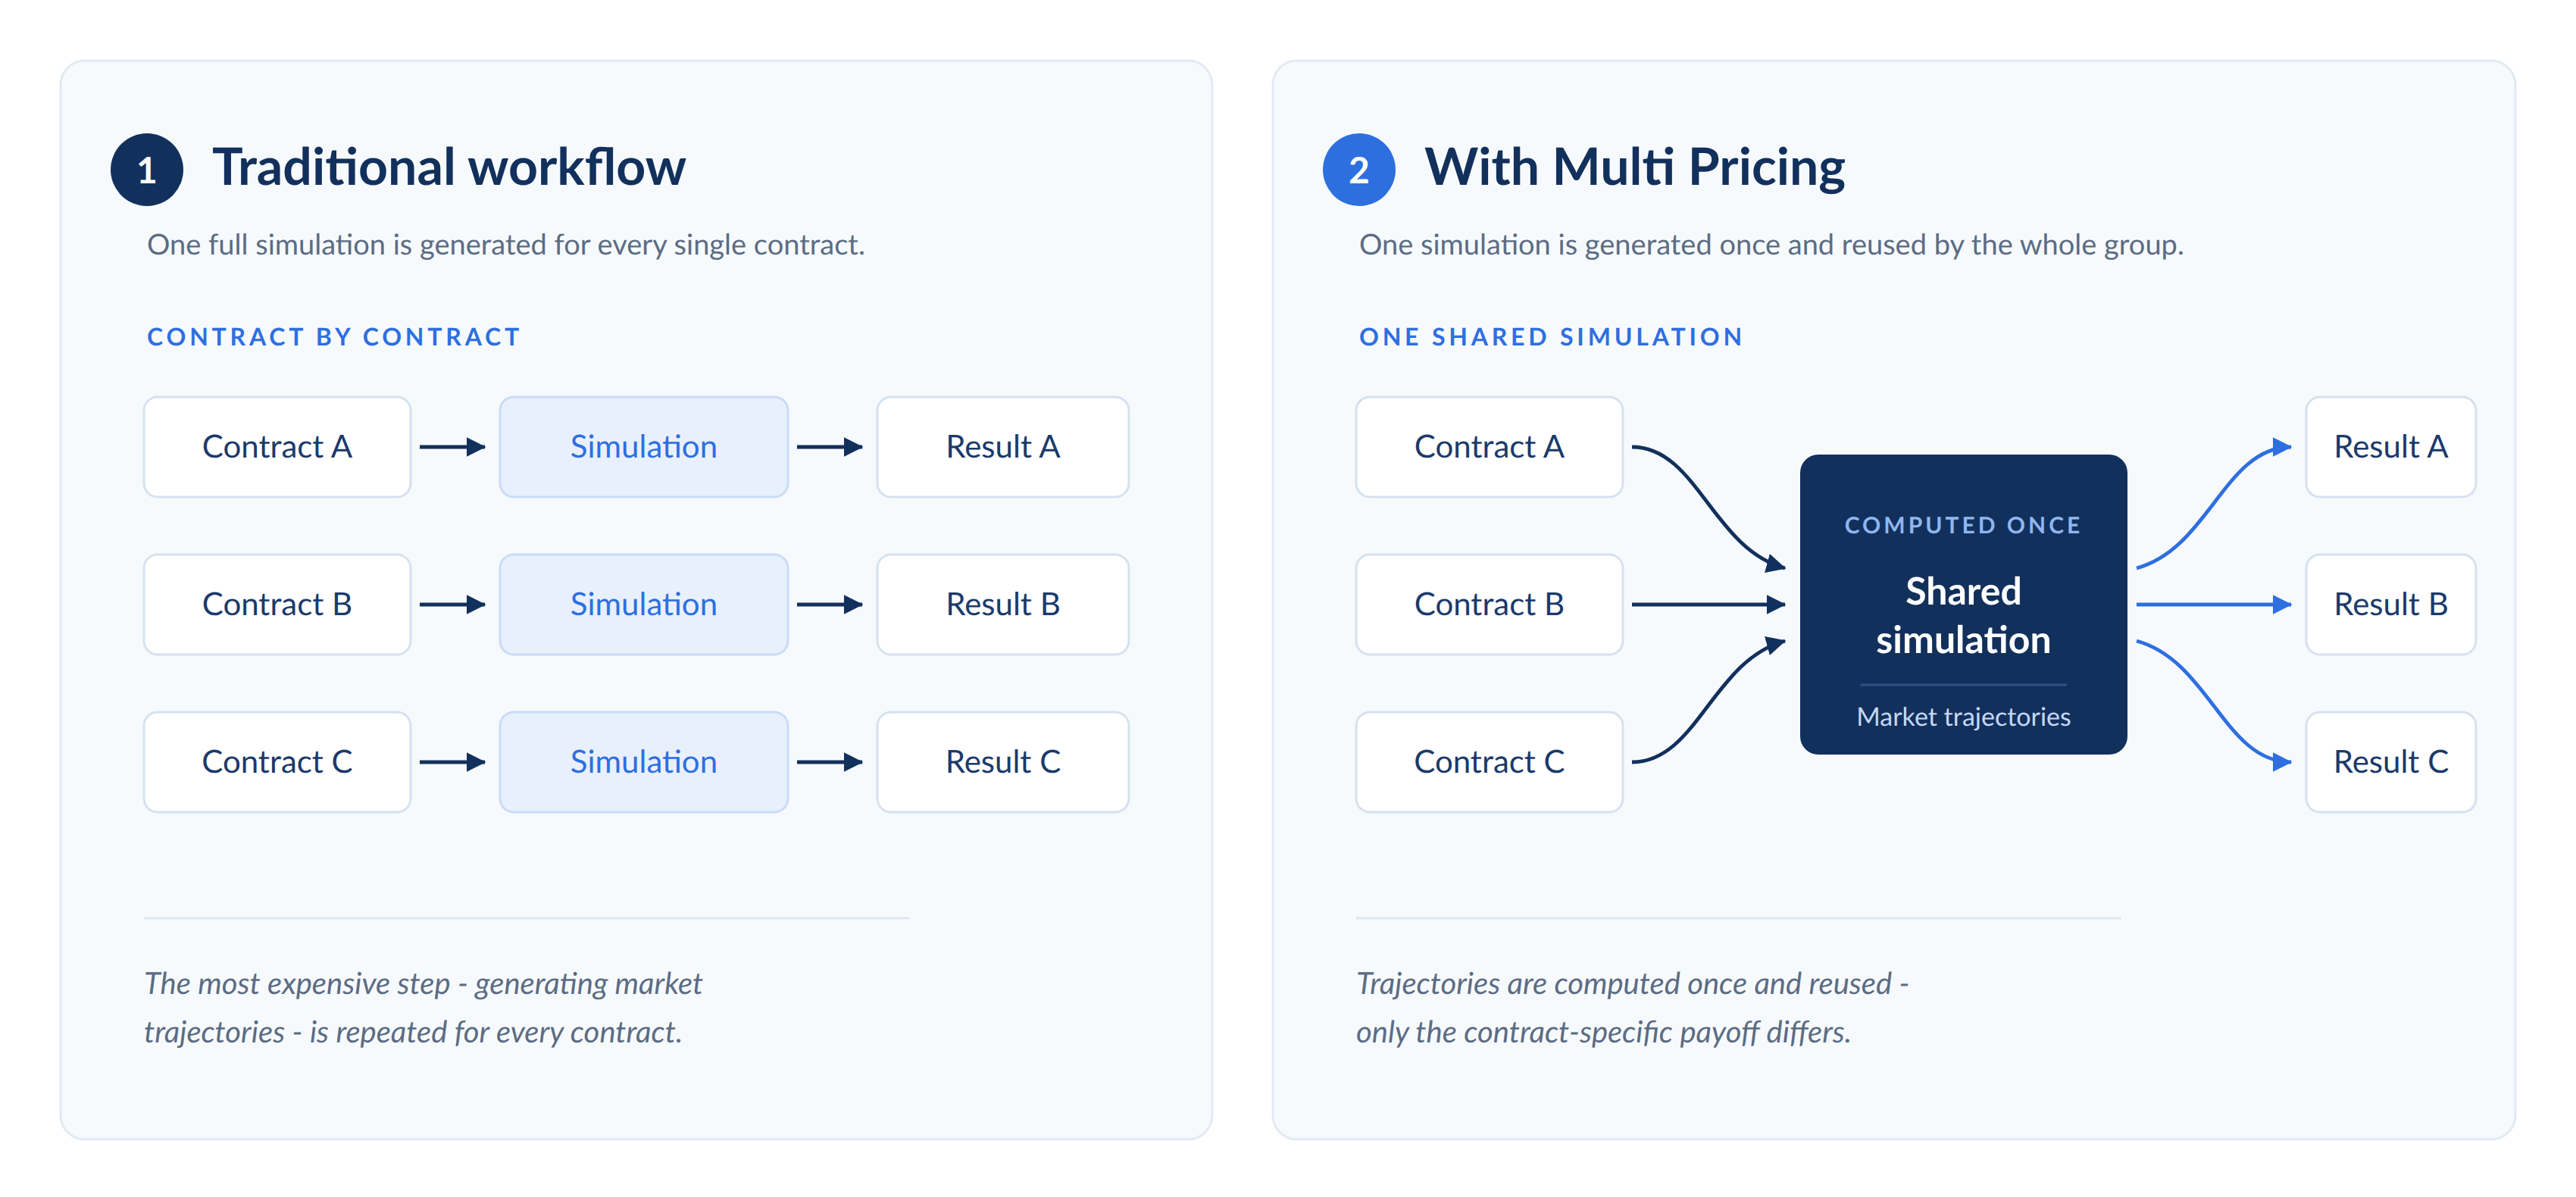Viewport: 2576px width, 1197px height.
Task: Click Result C in Multi Pricing panel
Action: [x=2391, y=762]
